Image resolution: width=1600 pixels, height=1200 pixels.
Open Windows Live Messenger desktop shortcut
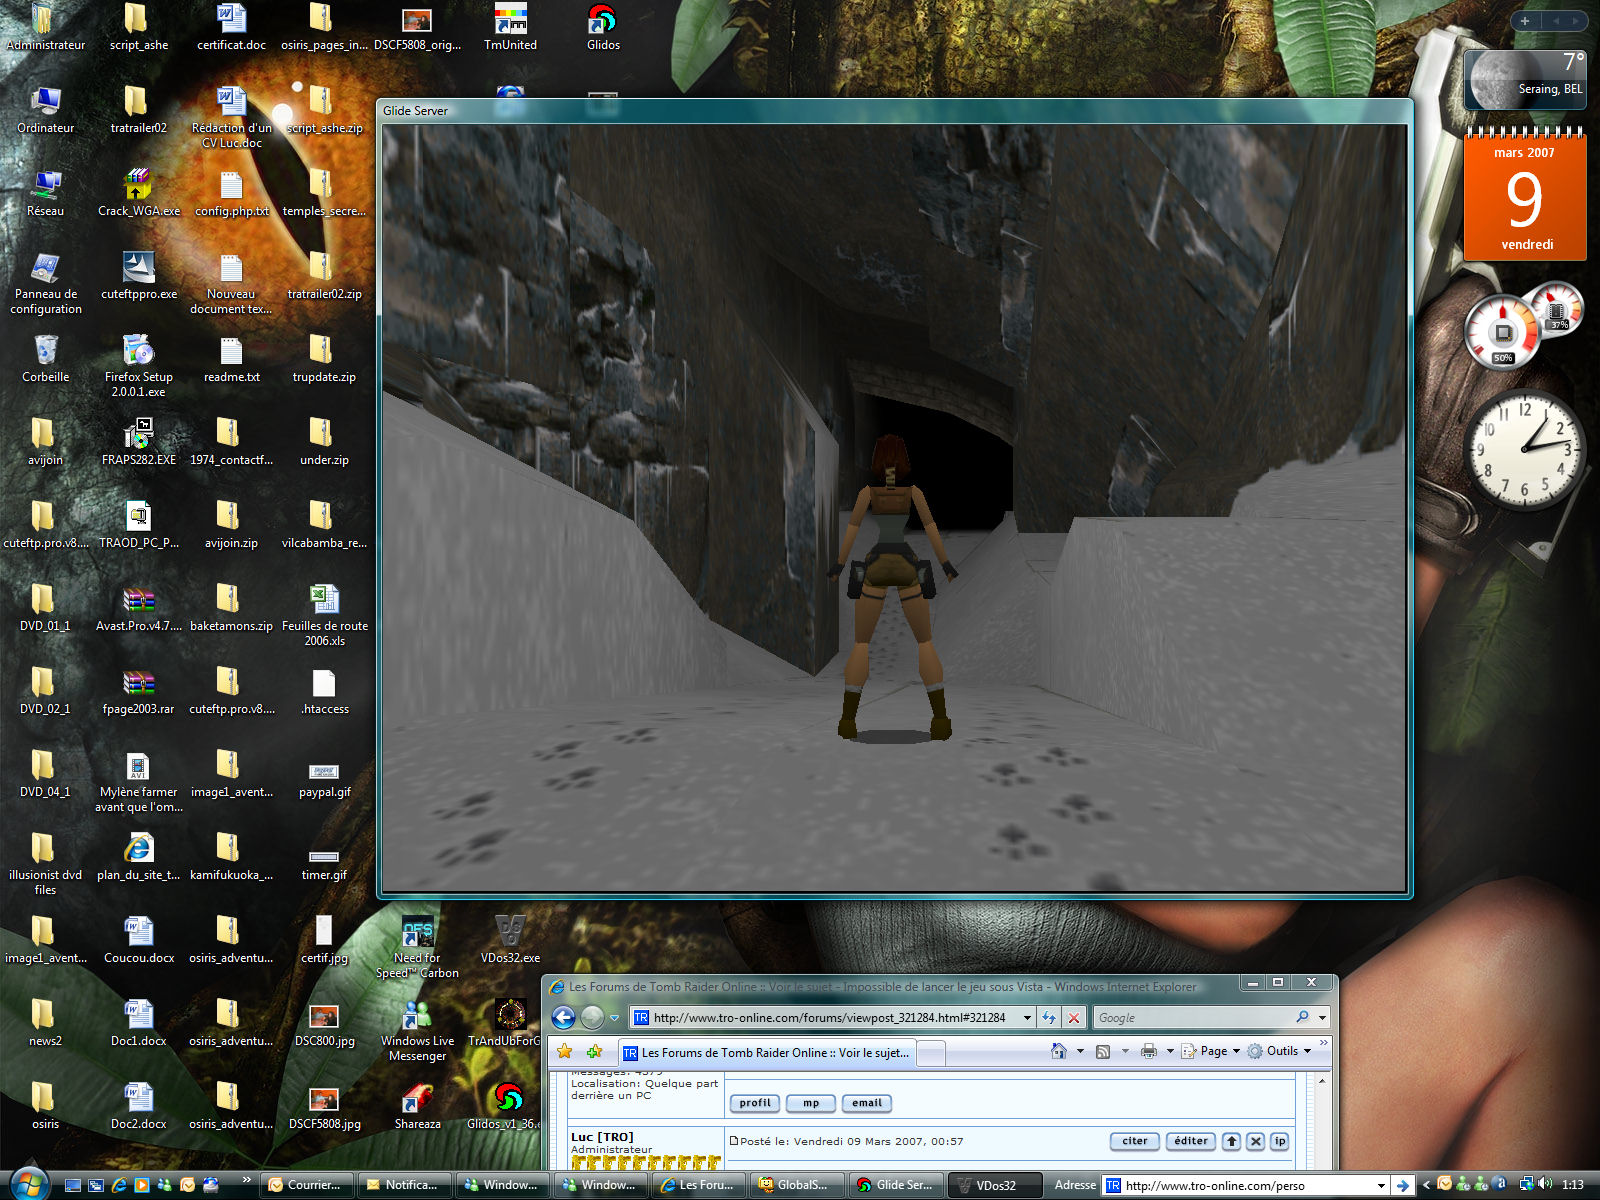coord(417,1030)
